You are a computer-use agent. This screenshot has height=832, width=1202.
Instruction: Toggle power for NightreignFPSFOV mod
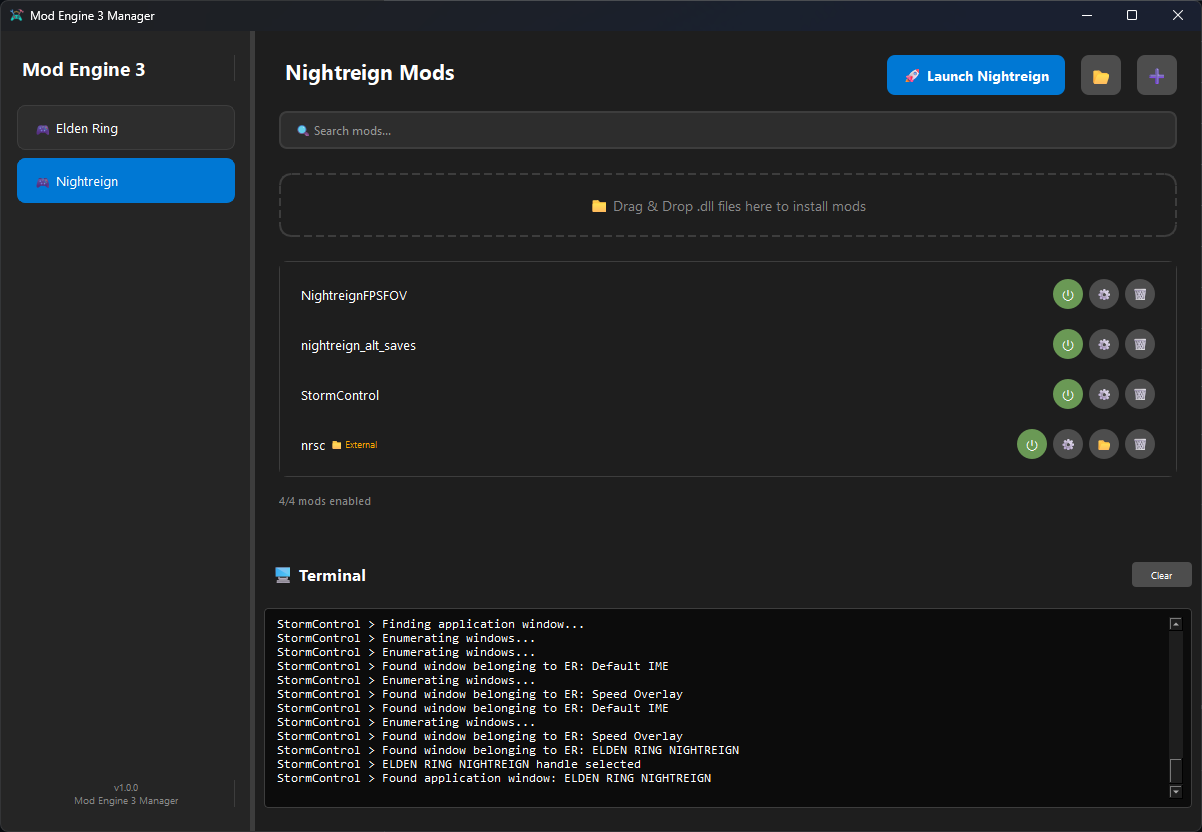click(x=1068, y=295)
